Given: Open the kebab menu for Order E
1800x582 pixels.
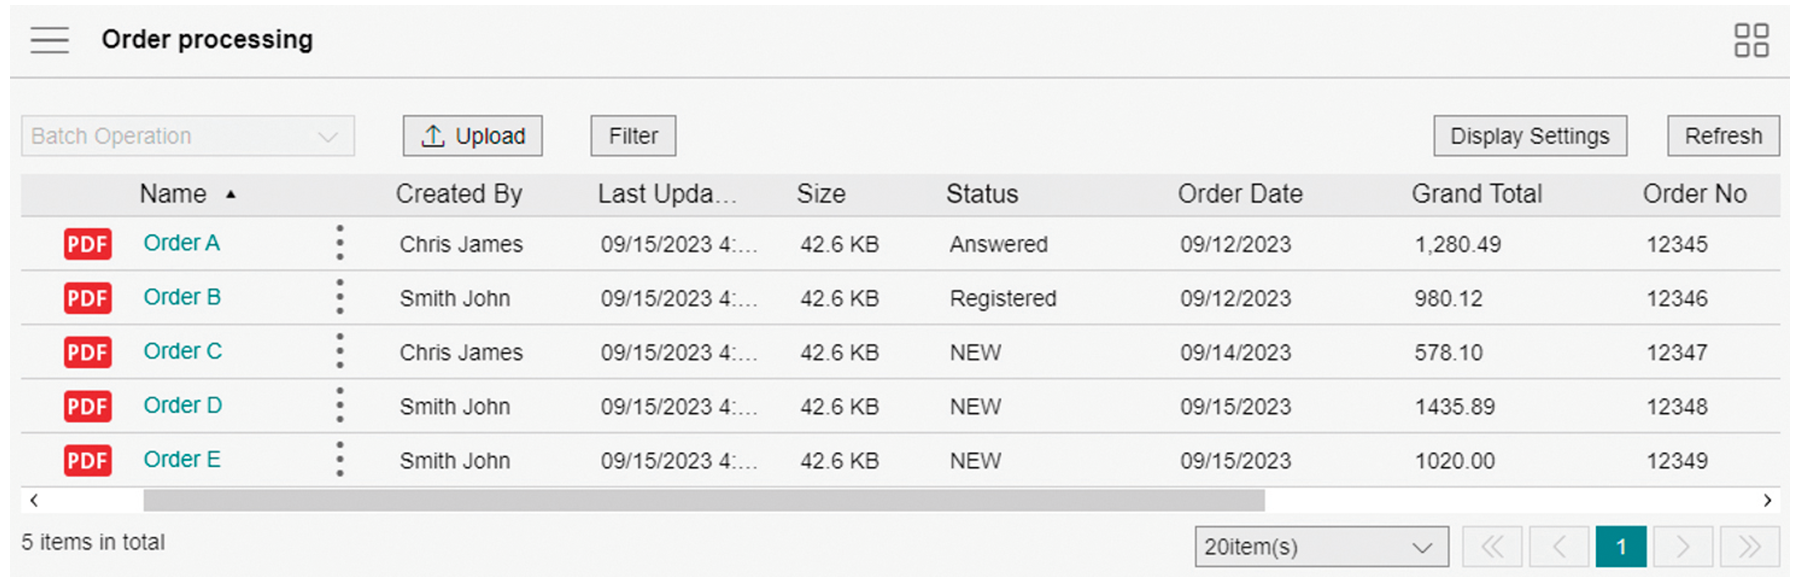Looking at the screenshot, I should click(x=340, y=459).
